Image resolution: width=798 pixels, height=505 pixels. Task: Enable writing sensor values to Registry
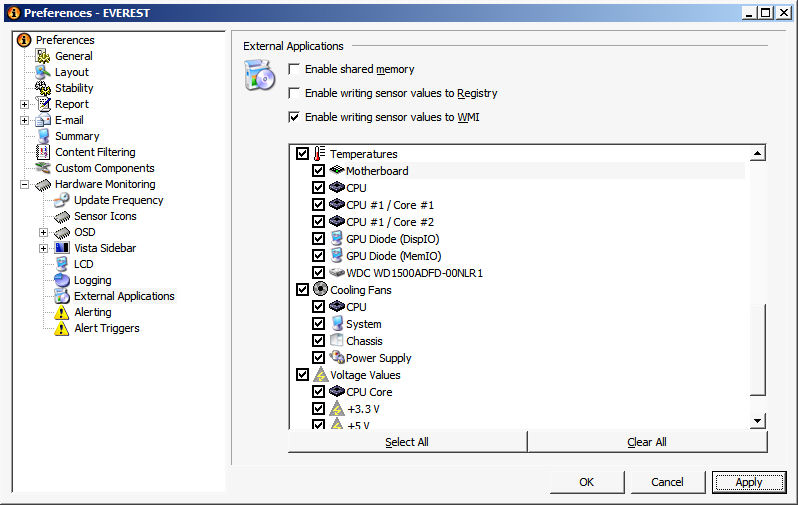coord(294,93)
